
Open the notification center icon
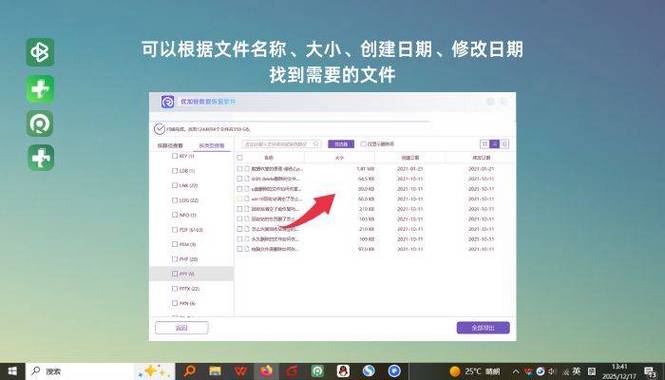coord(651,372)
